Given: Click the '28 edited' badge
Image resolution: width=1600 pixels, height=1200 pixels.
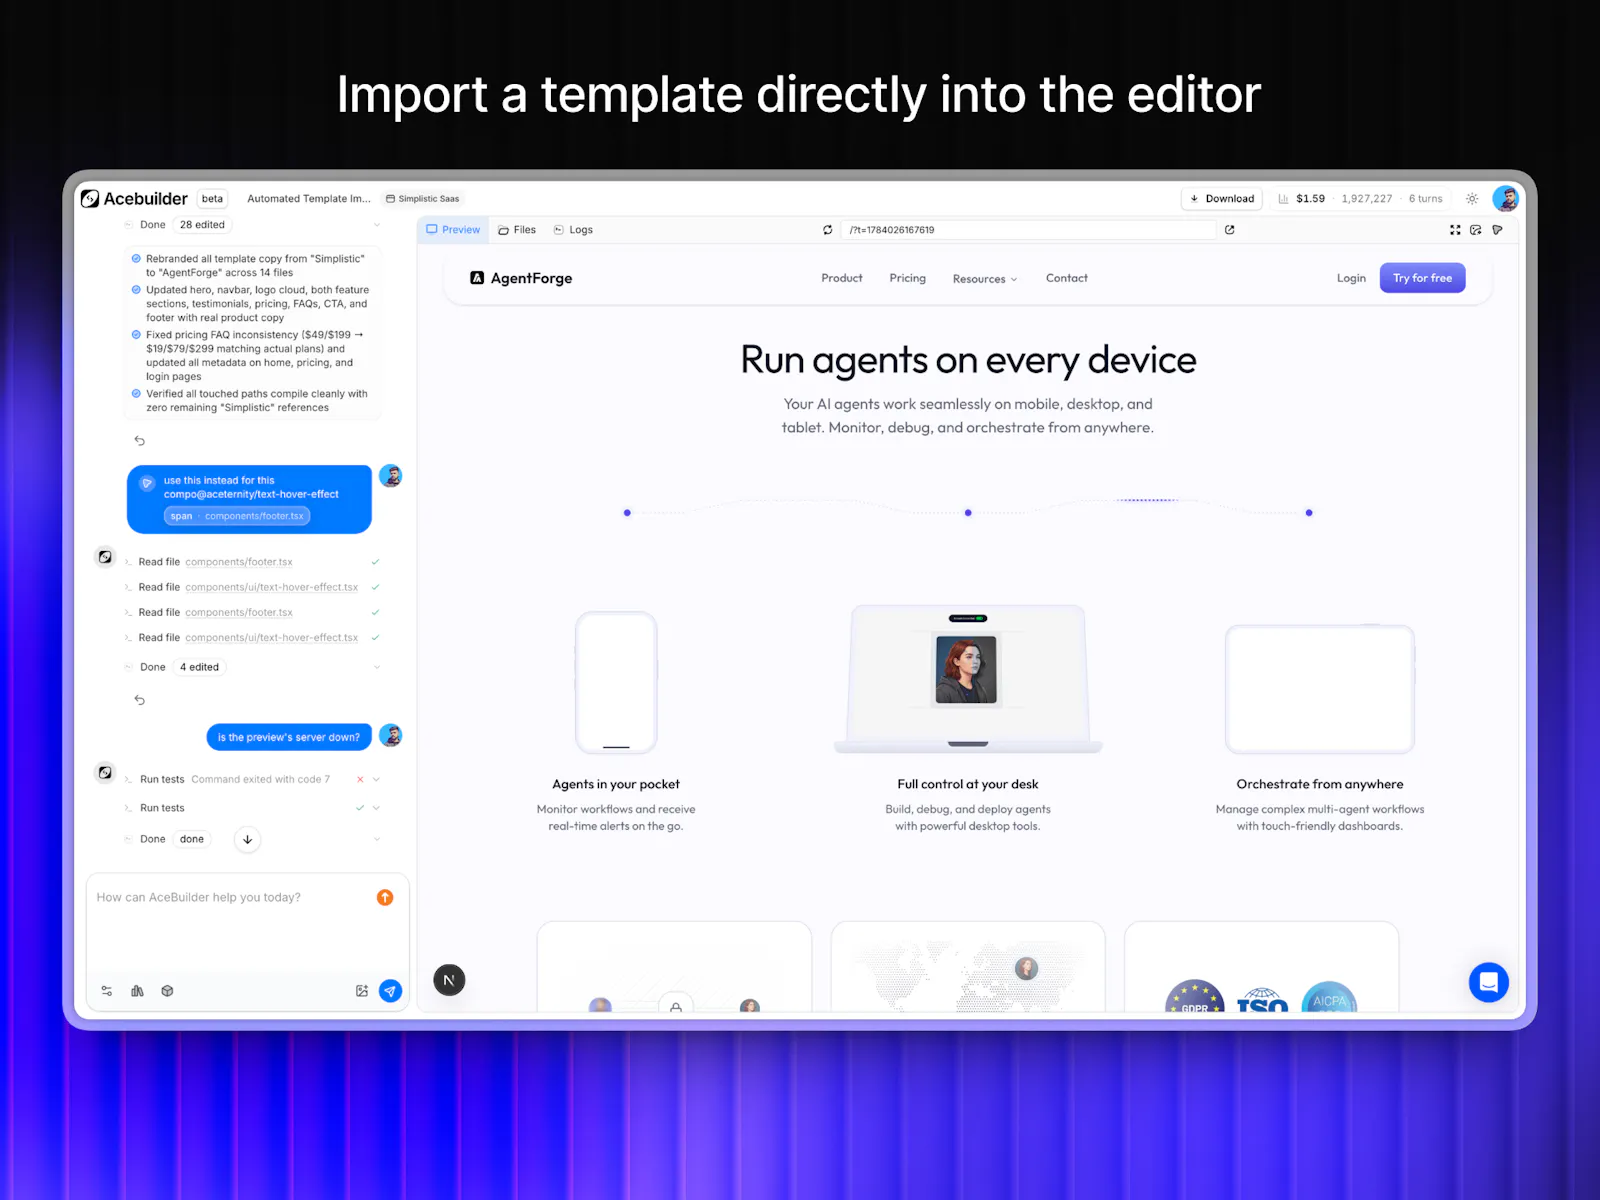Looking at the screenshot, I should pos(202,225).
